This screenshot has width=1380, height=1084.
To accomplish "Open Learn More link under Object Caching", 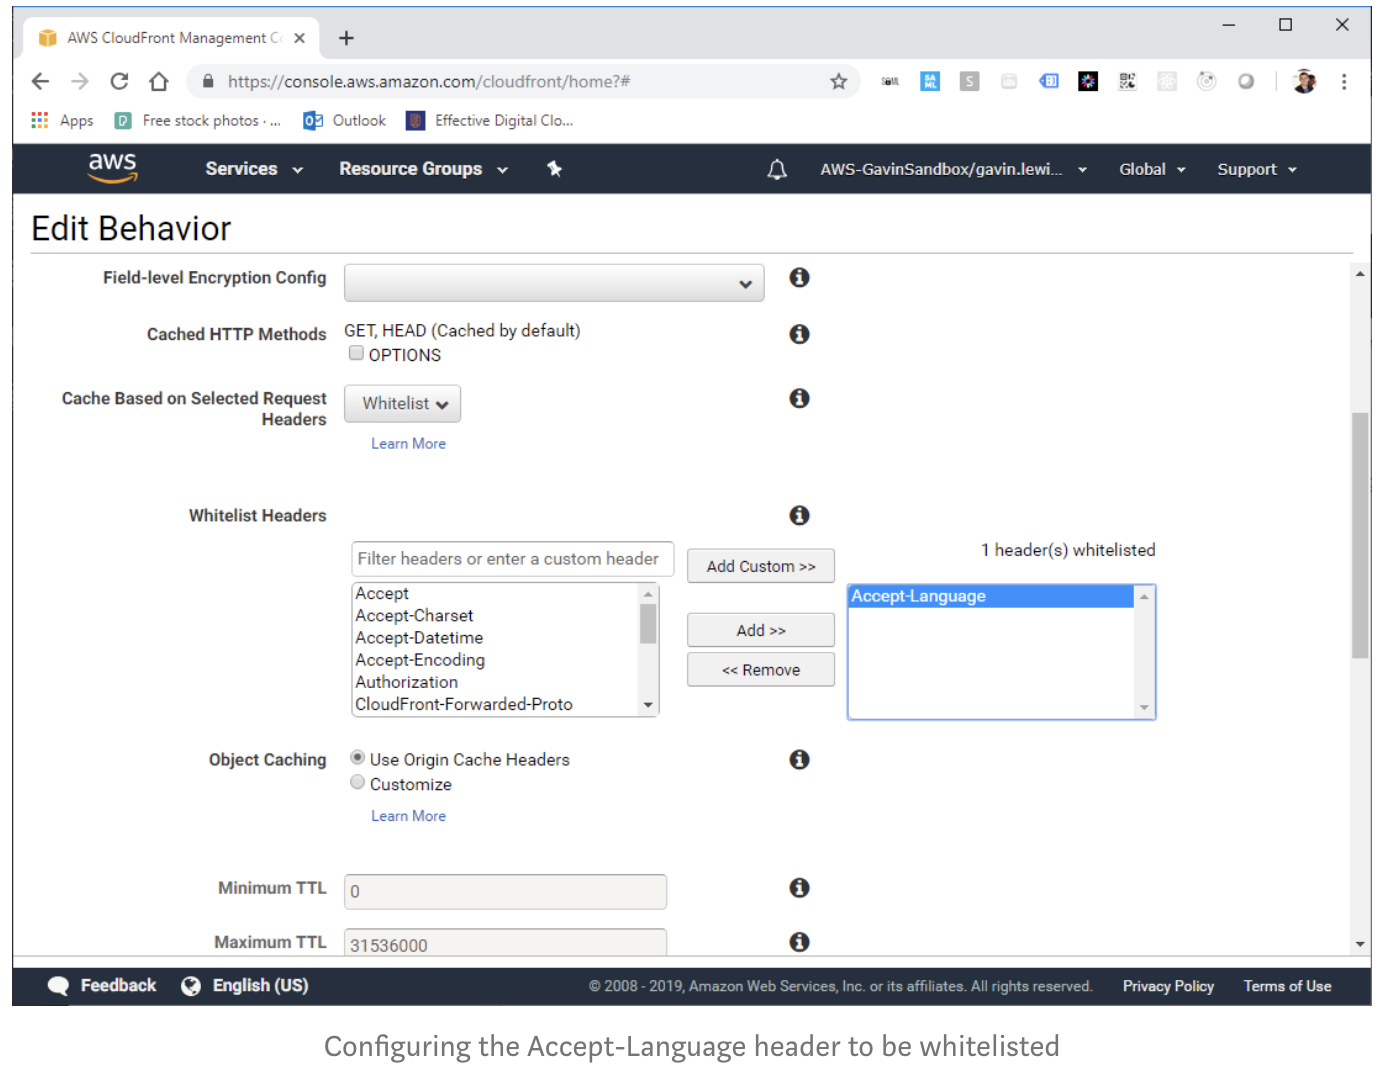I will (408, 816).
